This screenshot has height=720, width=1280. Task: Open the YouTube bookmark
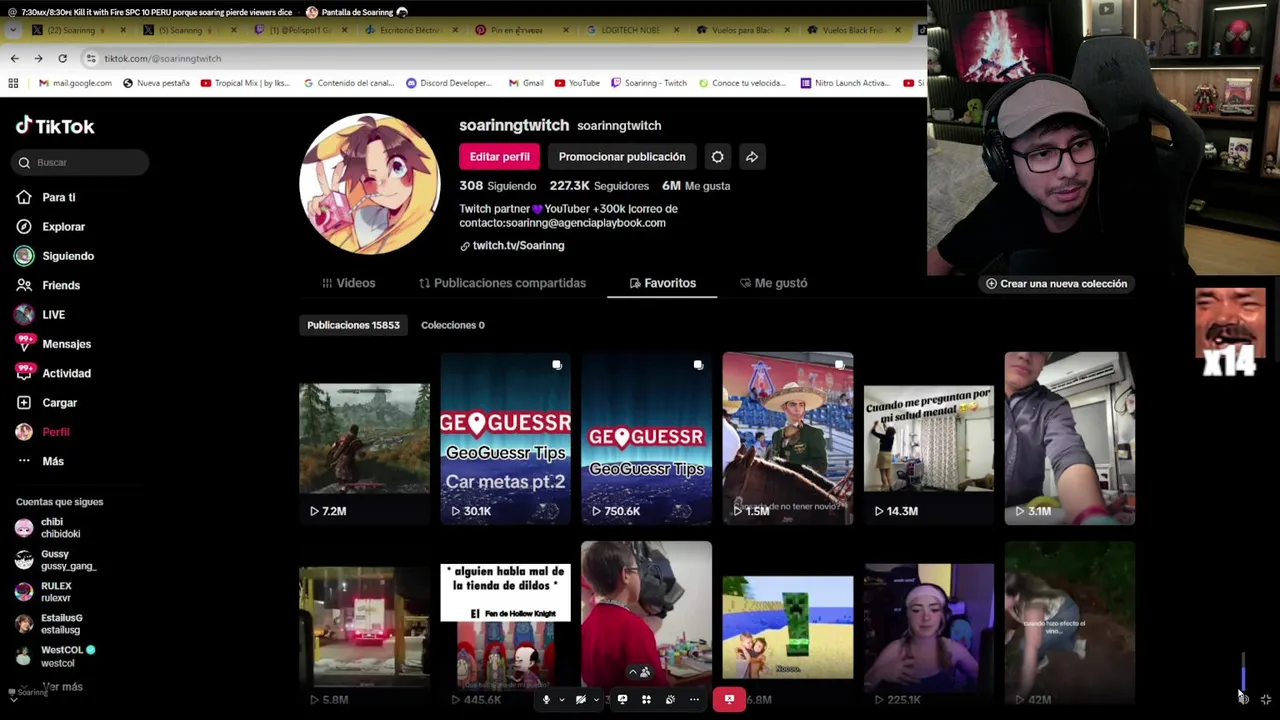577,83
